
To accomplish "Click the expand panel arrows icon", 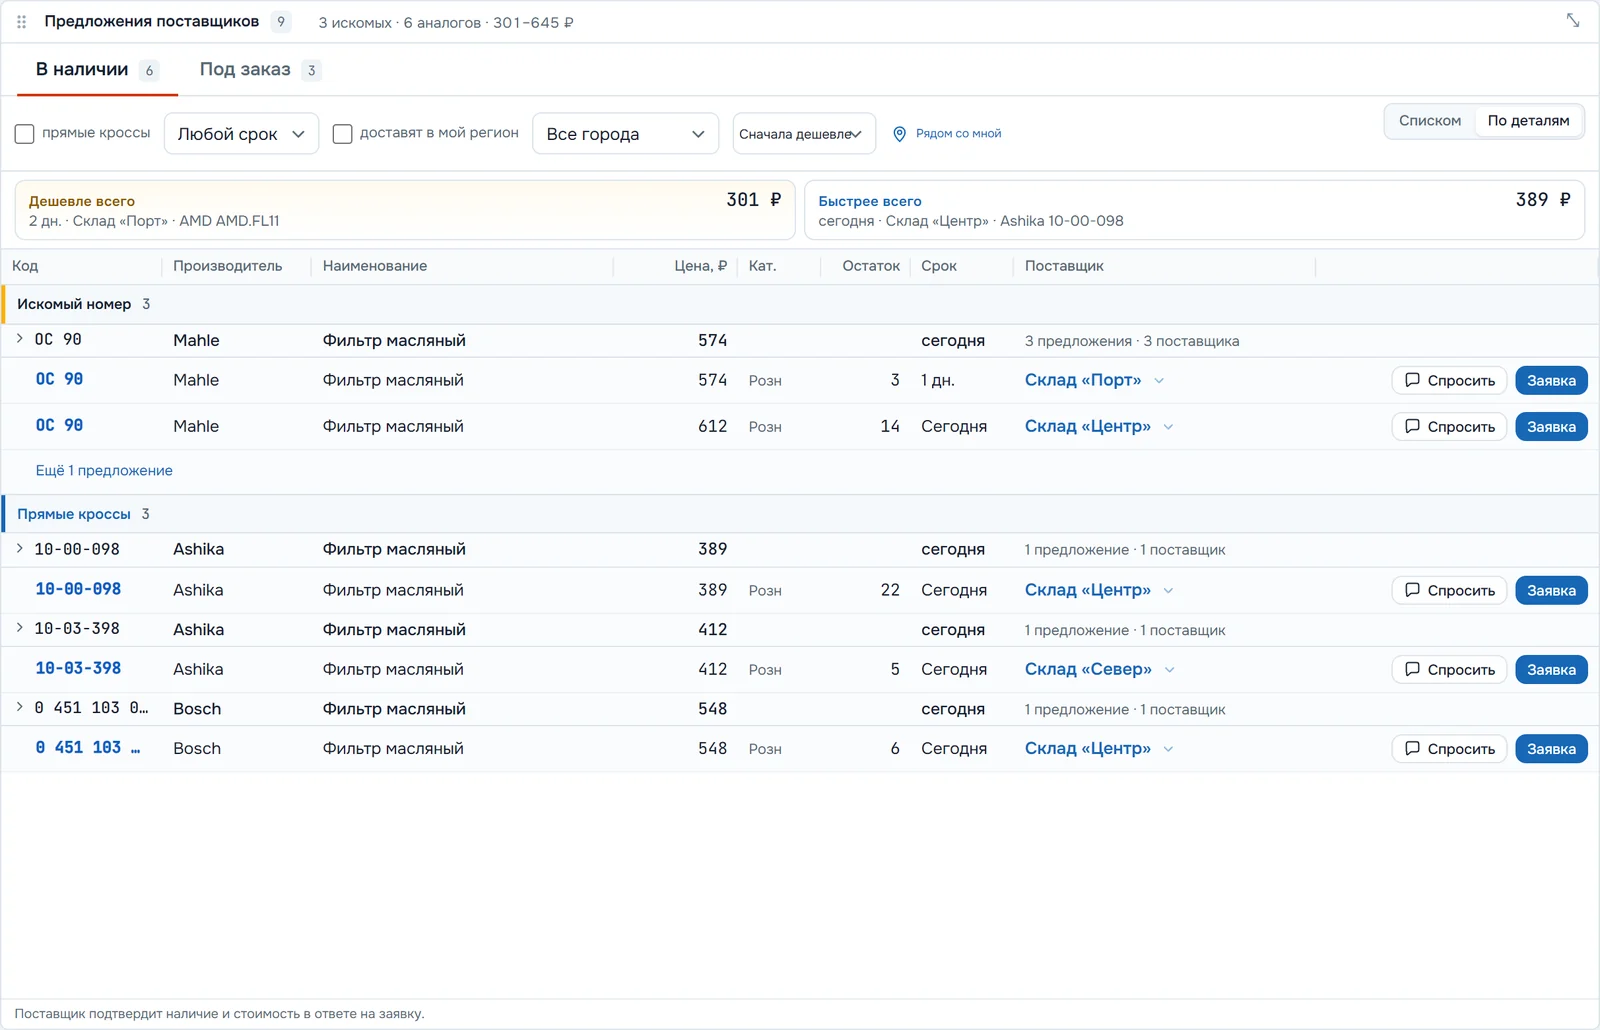I will [1573, 20].
